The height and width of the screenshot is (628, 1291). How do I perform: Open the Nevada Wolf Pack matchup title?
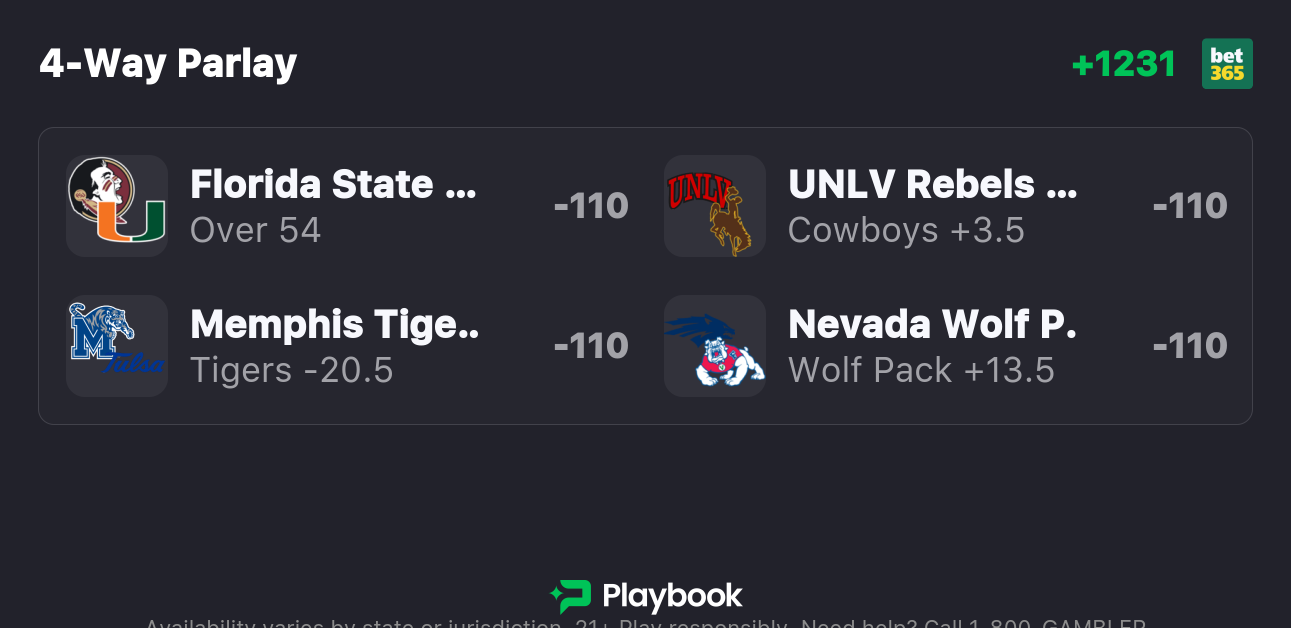(932, 325)
